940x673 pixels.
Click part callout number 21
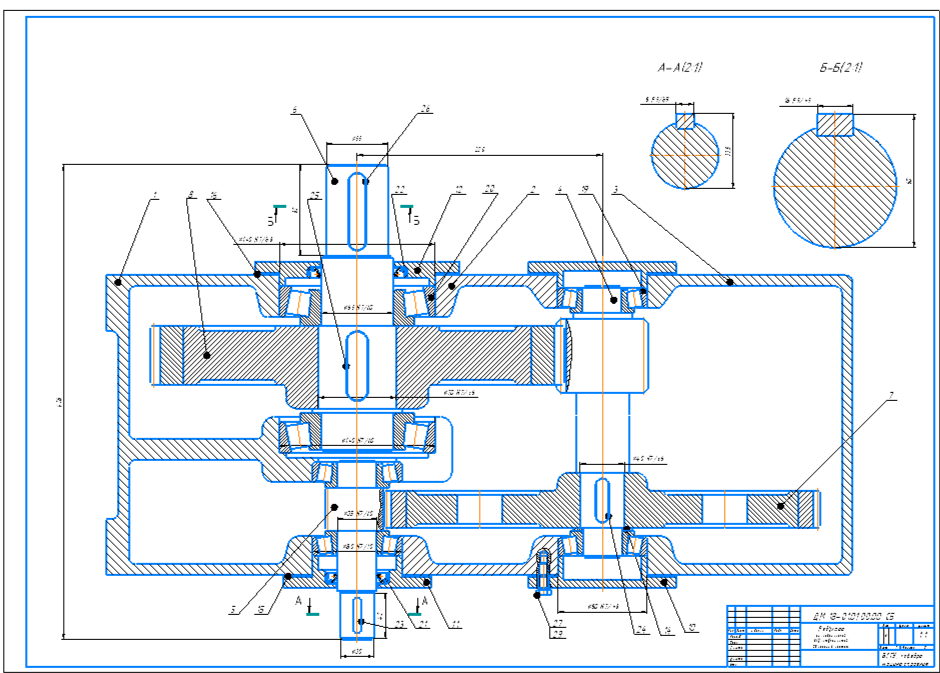(x=424, y=624)
